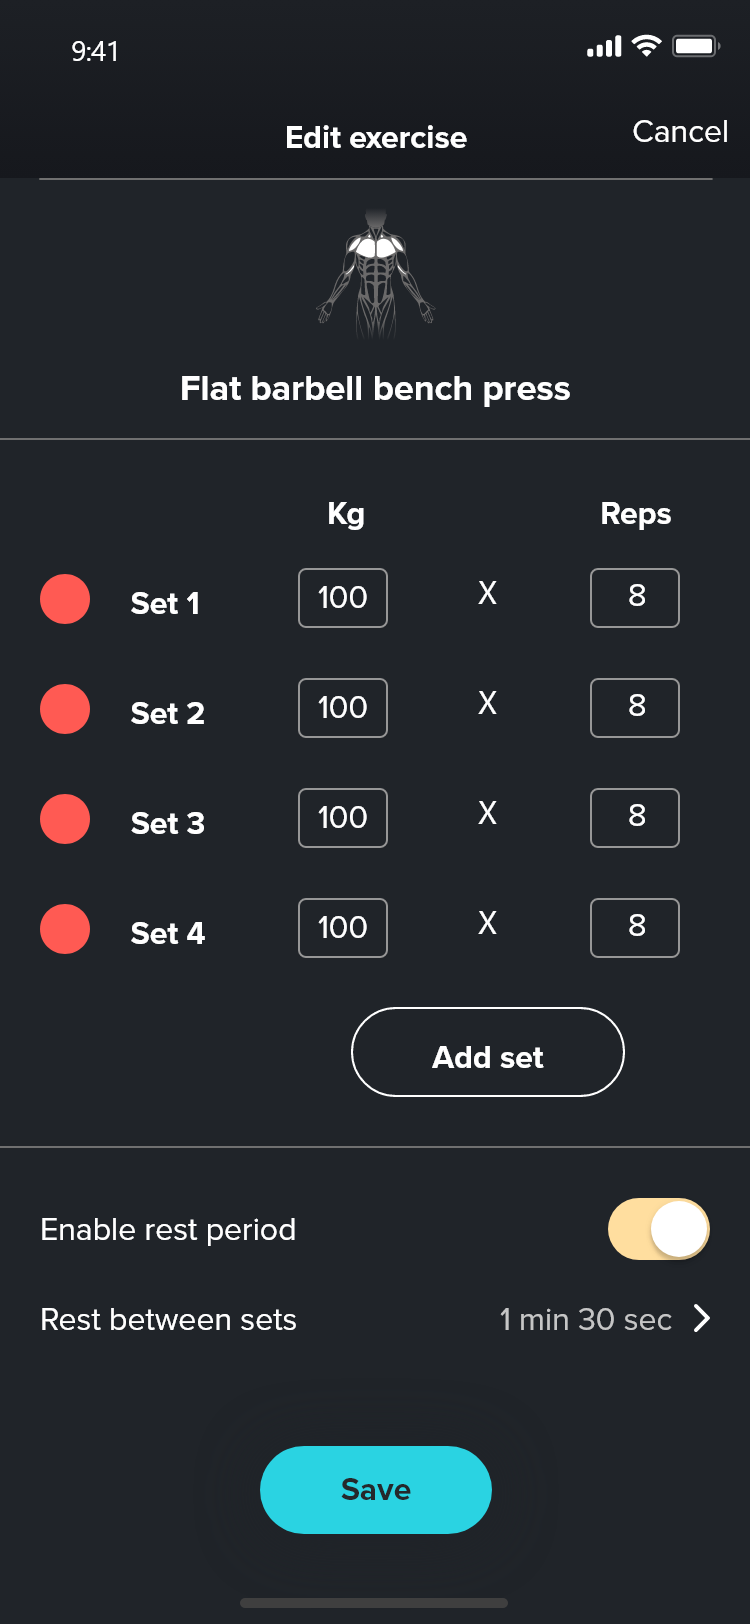
Task: Save the exercise changes
Action: 376,1489
